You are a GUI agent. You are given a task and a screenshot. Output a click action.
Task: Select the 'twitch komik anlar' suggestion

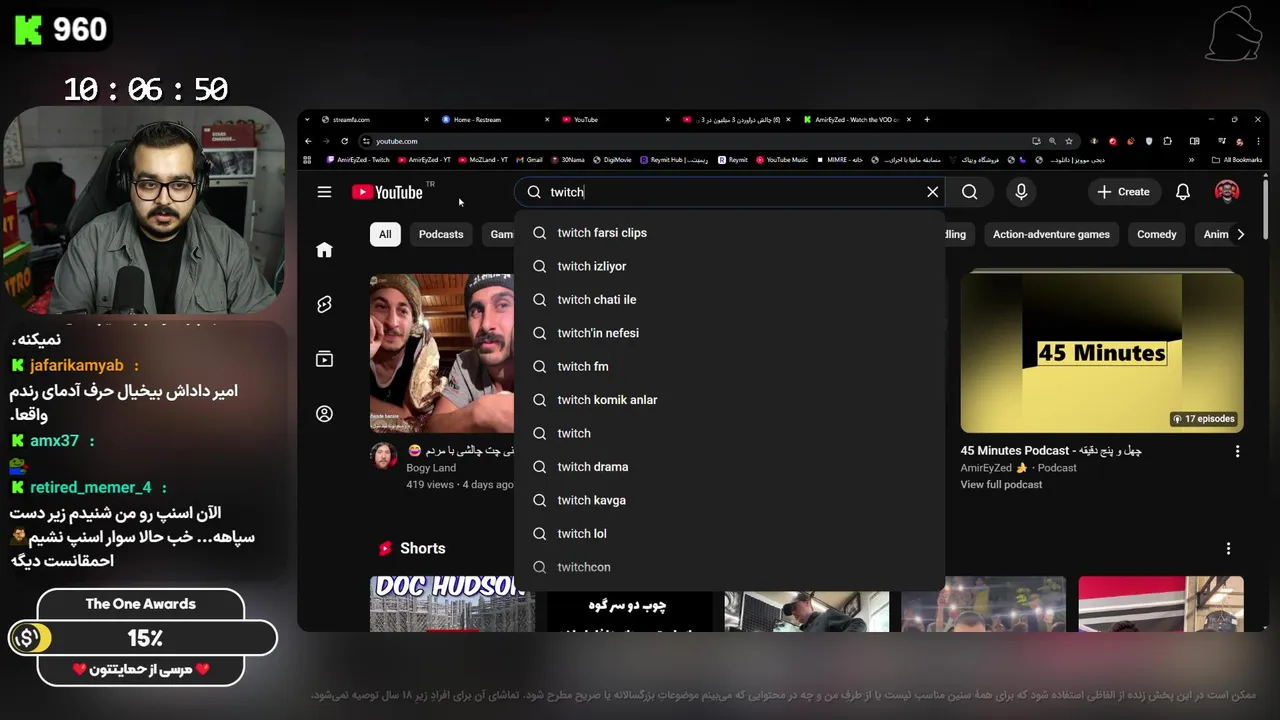[729, 400]
